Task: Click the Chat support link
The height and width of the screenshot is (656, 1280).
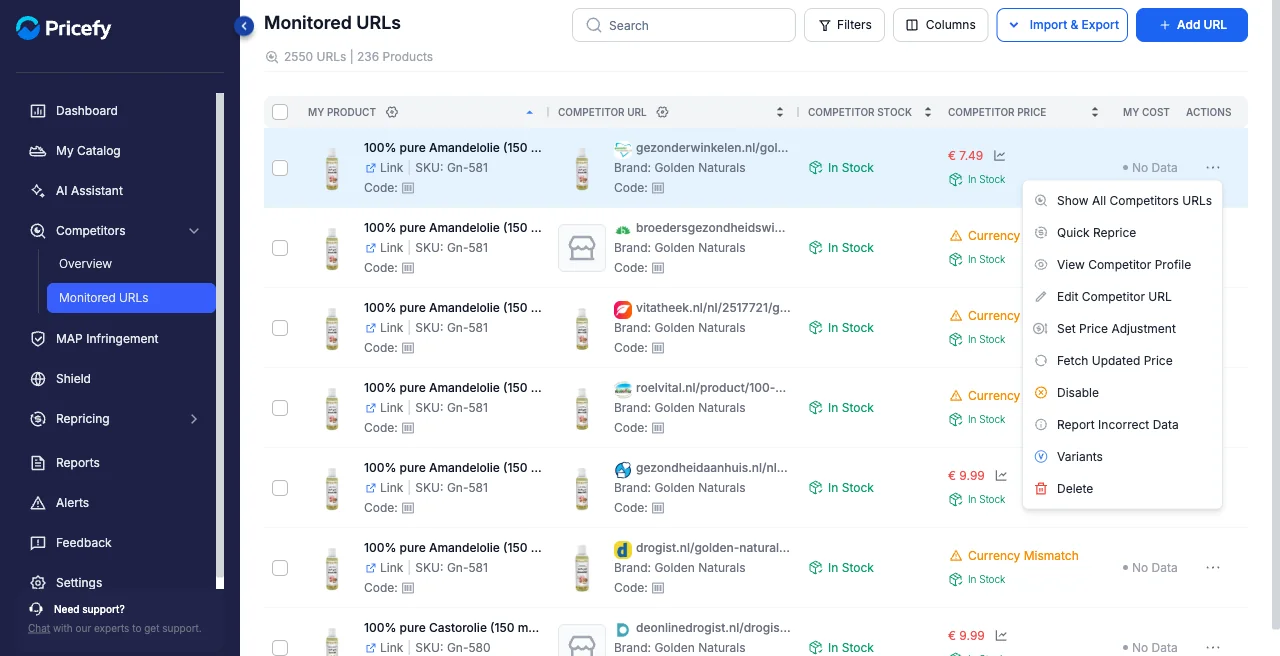Action: tap(39, 628)
